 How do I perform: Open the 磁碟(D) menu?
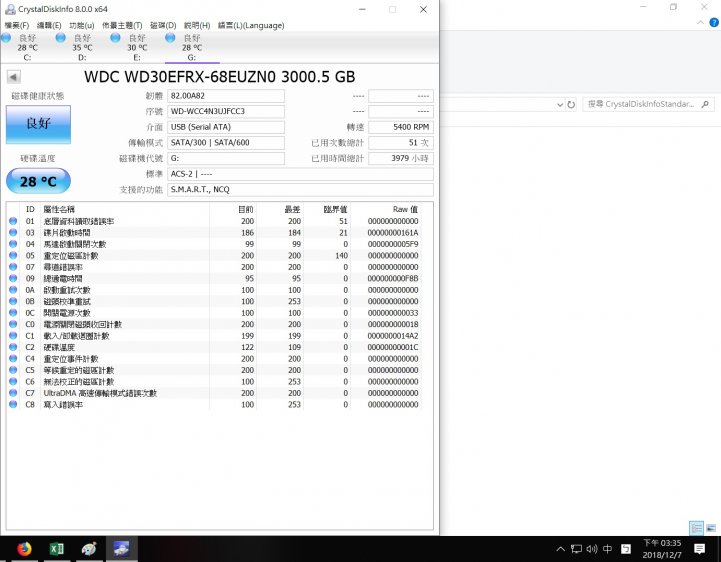[x=163, y=25]
